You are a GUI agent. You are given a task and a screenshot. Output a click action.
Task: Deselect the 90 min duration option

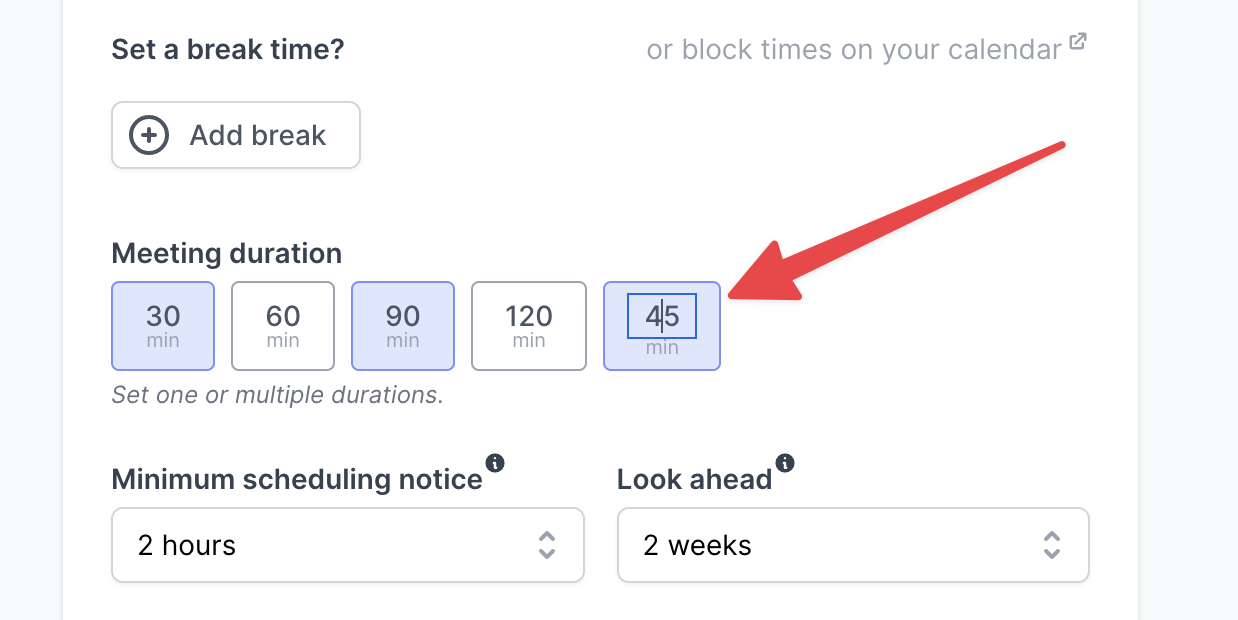coord(403,326)
